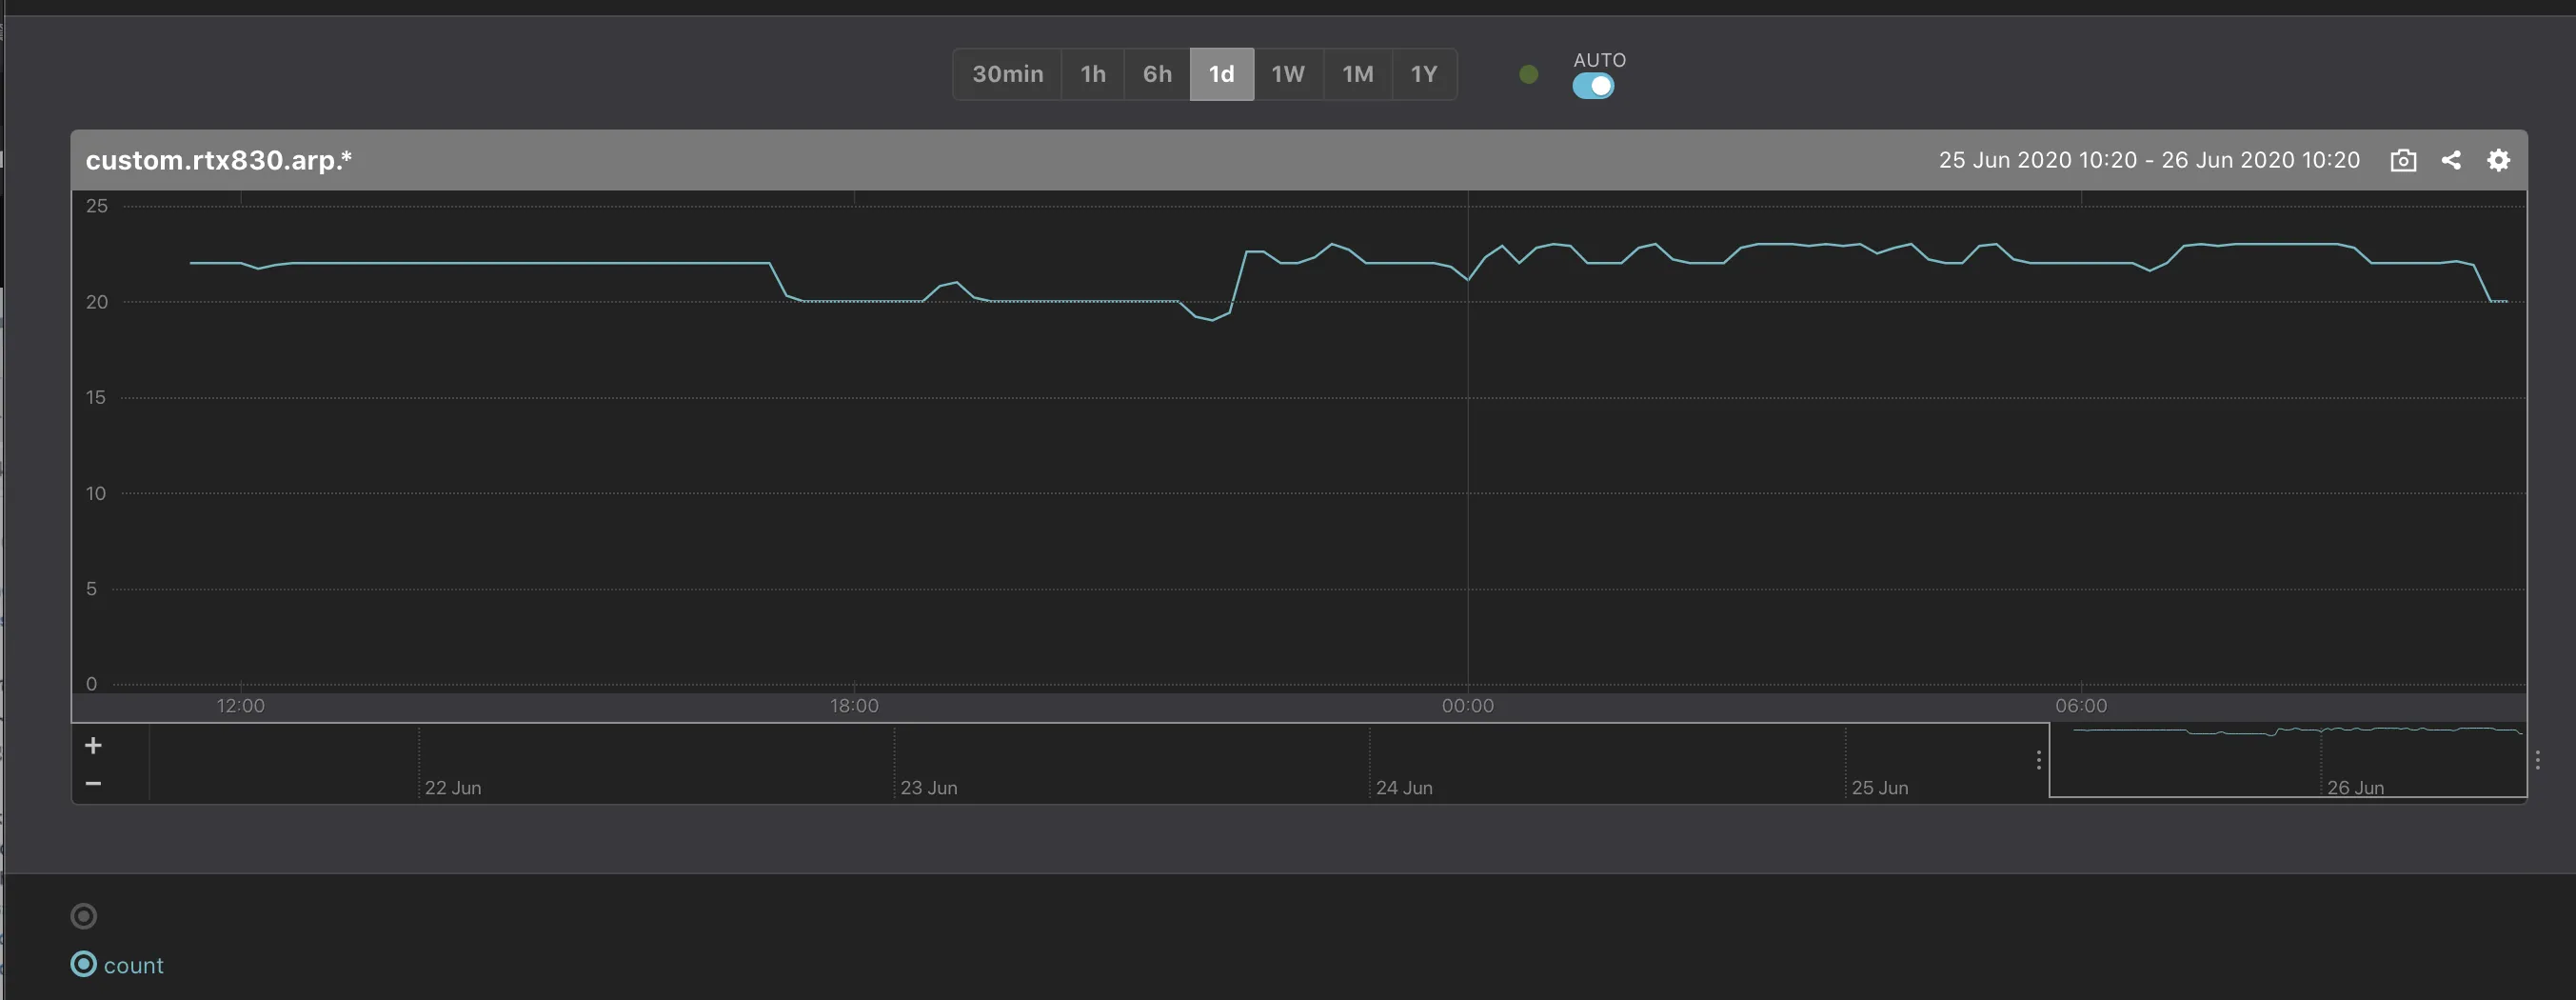Grab the left navigator range handle
This screenshot has height=1000, width=2576.
(x=2038, y=760)
